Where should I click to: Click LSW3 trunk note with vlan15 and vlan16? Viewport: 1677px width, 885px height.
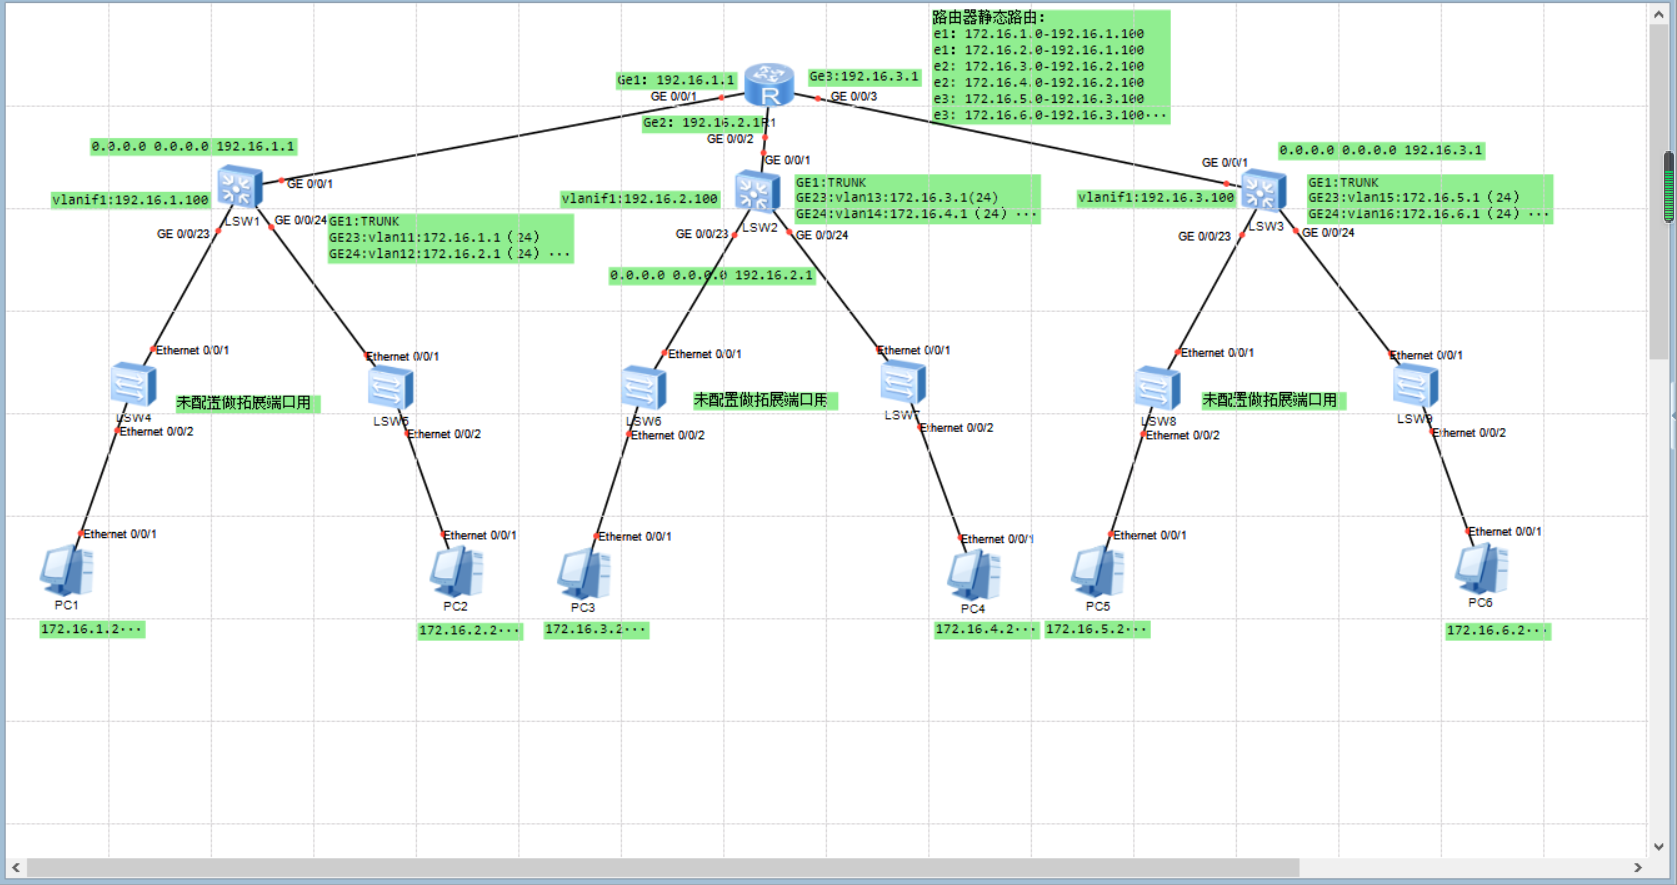[x=1430, y=199]
